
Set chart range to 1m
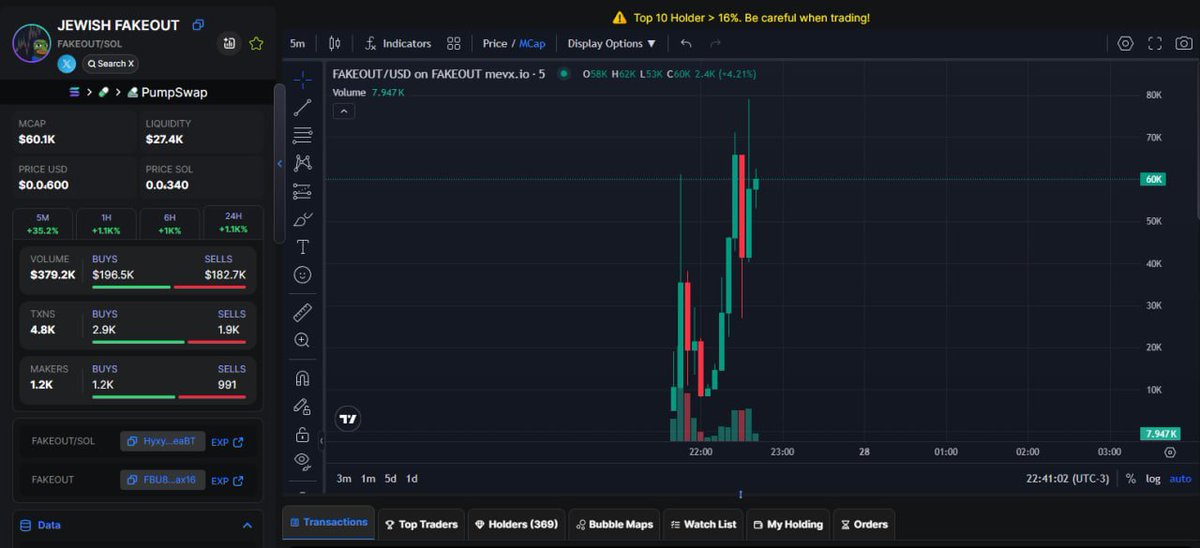(x=368, y=479)
